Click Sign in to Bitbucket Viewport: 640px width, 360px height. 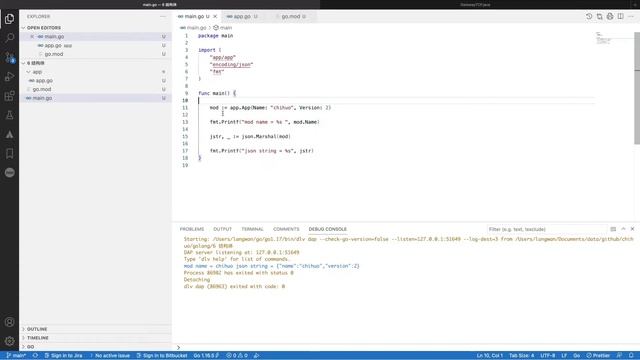click(162, 356)
